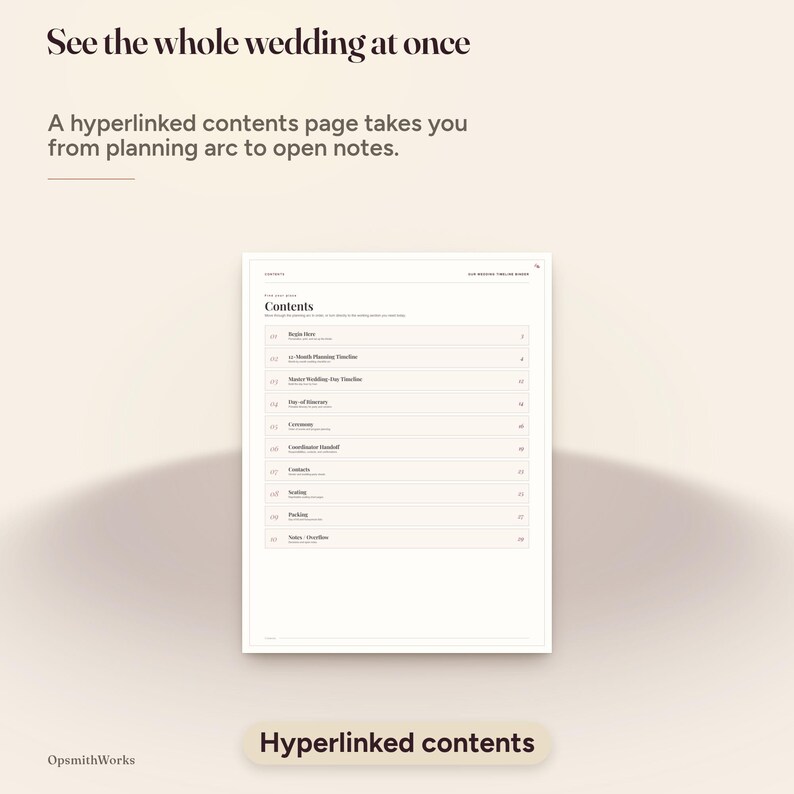This screenshot has height=794, width=794.
Task: Click the 'Find your place' eyebrow text
Action: pyautogui.click(x=281, y=295)
